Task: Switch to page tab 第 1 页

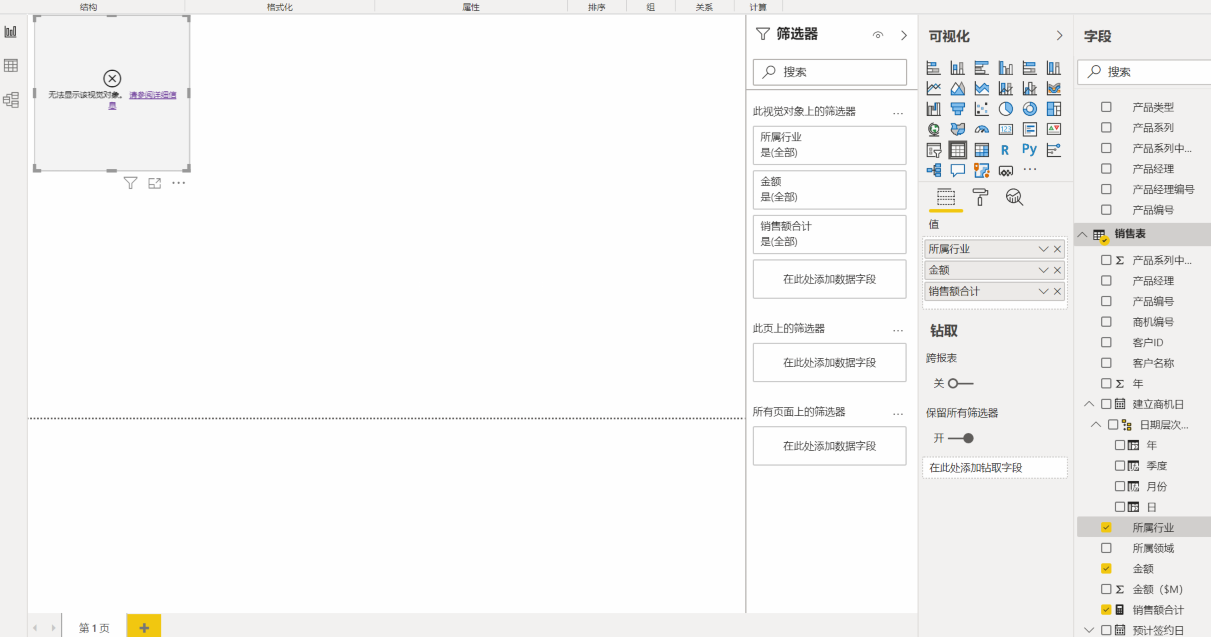Action: [x=94, y=627]
